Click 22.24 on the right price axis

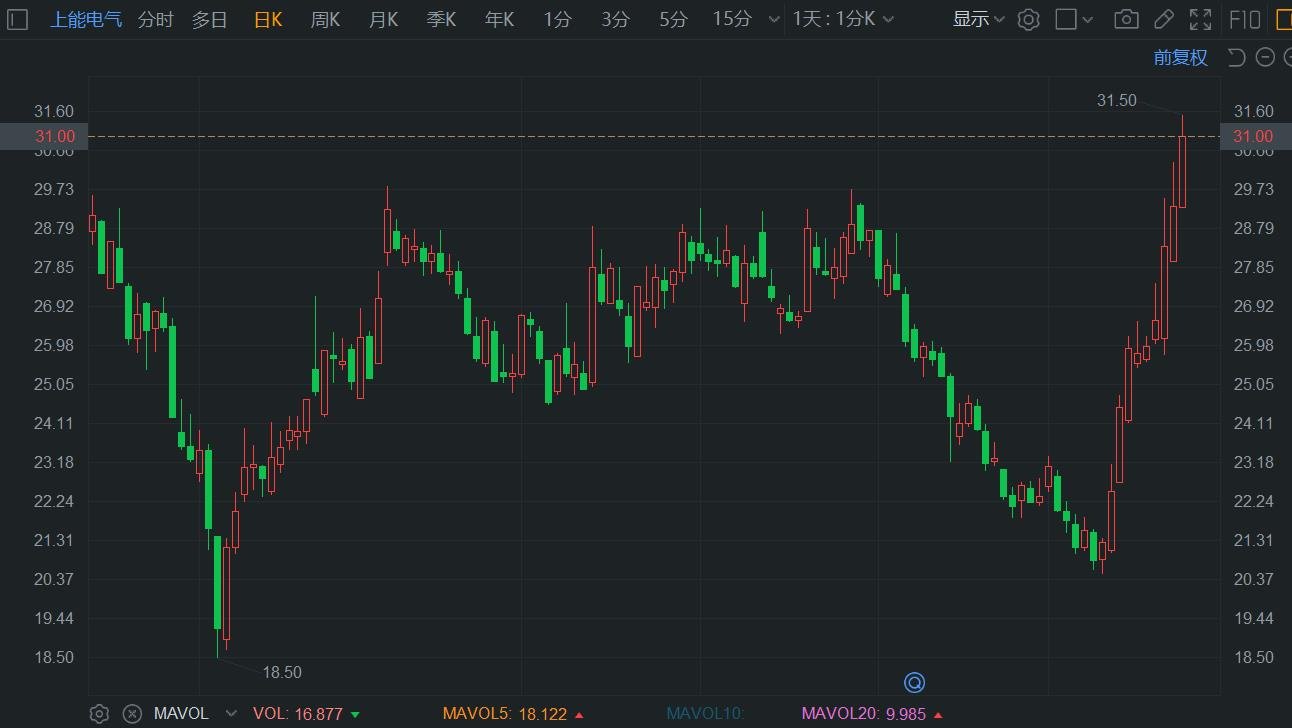coord(1254,501)
